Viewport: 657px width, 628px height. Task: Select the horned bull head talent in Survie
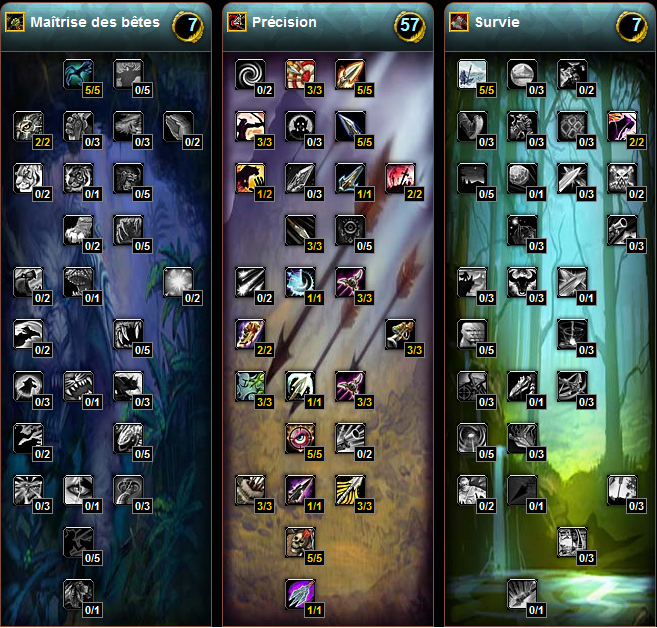(x=522, y=282)
